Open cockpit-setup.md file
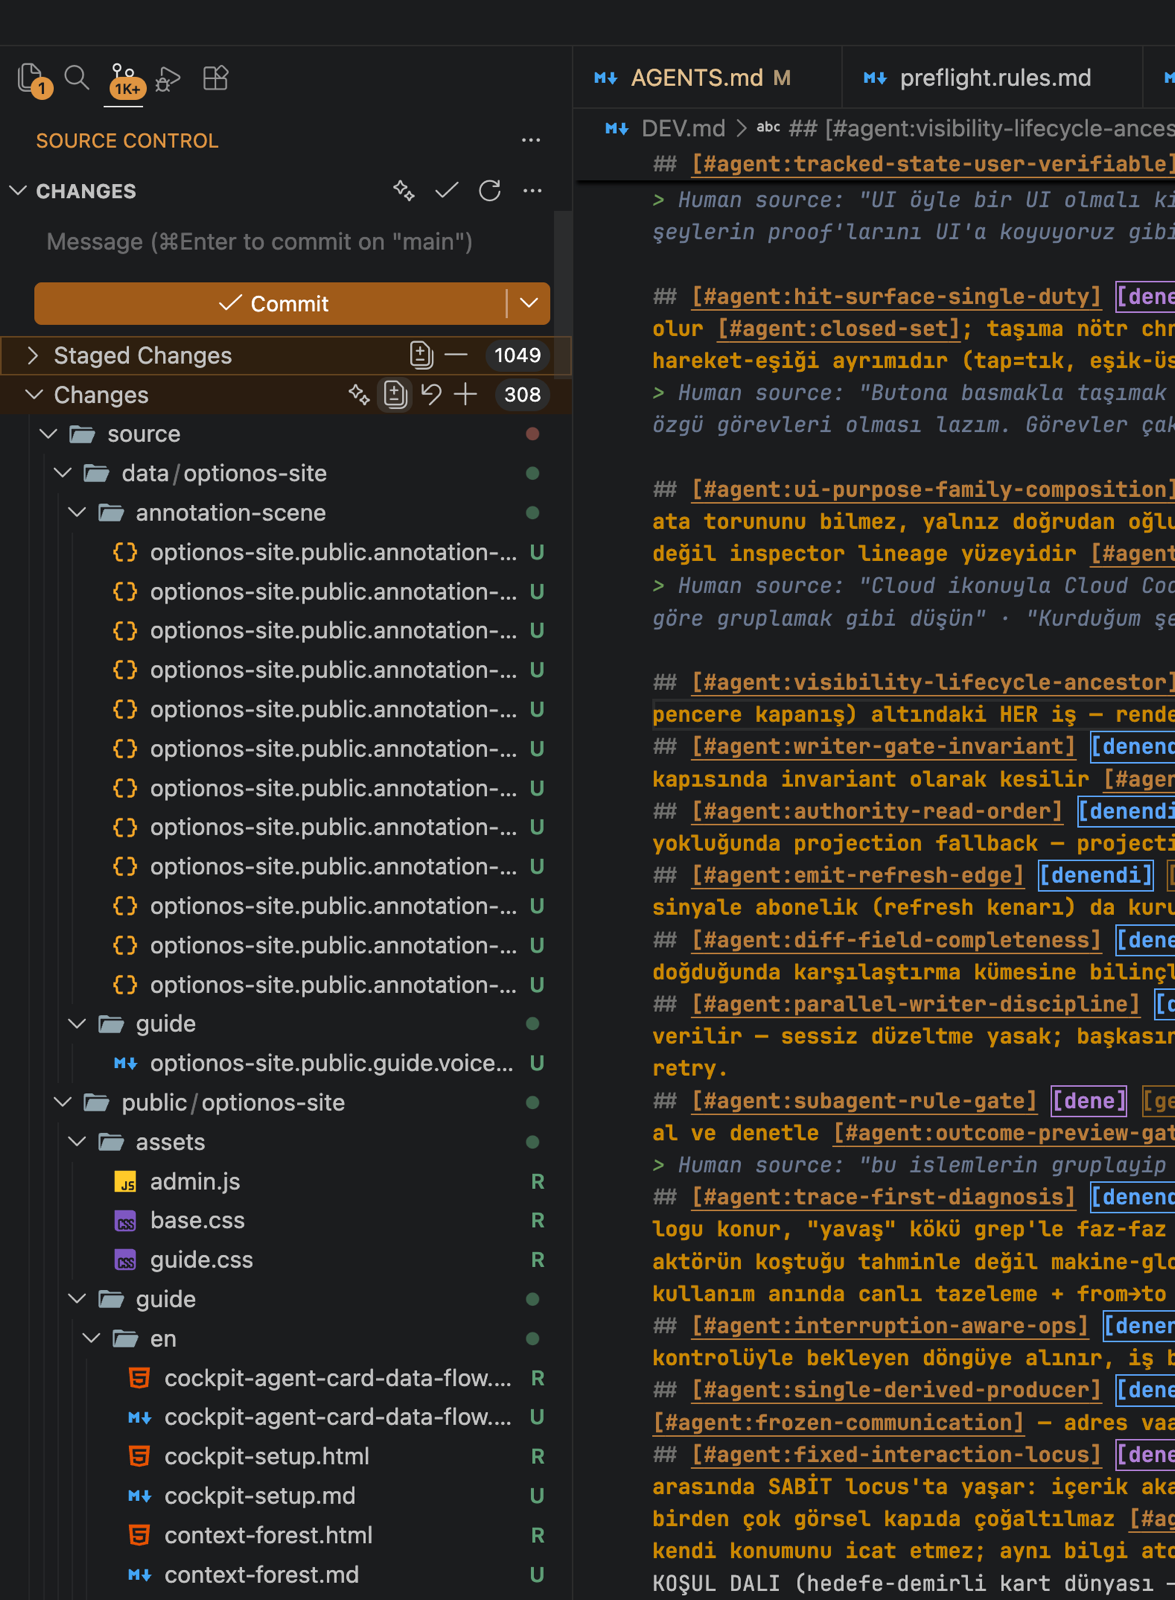The width and height of the screenshot is (1175, 1600). coord(259,1496)
